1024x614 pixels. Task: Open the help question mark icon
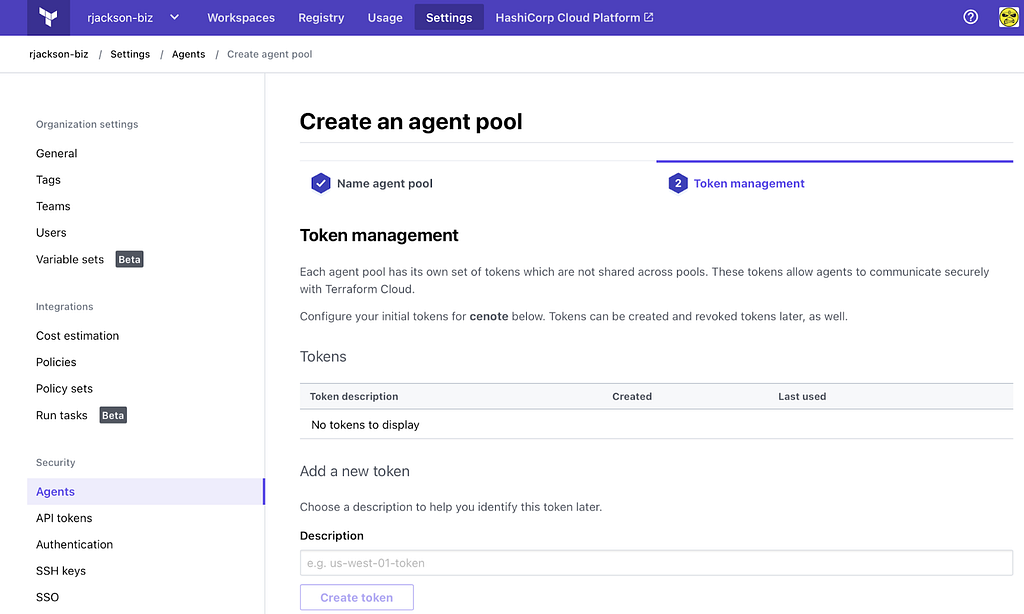point(970,17)
